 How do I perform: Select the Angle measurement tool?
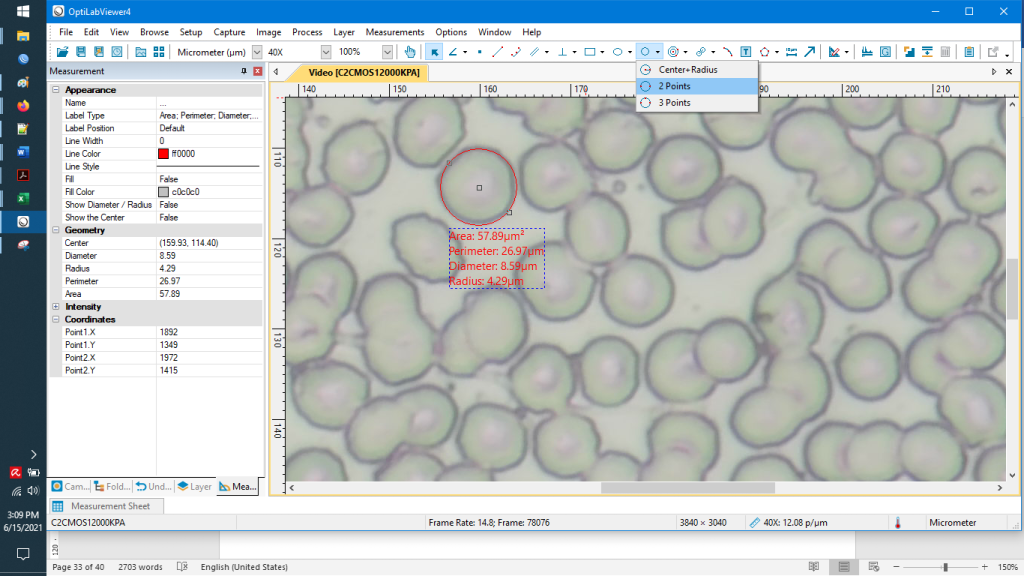coord(453,52)
